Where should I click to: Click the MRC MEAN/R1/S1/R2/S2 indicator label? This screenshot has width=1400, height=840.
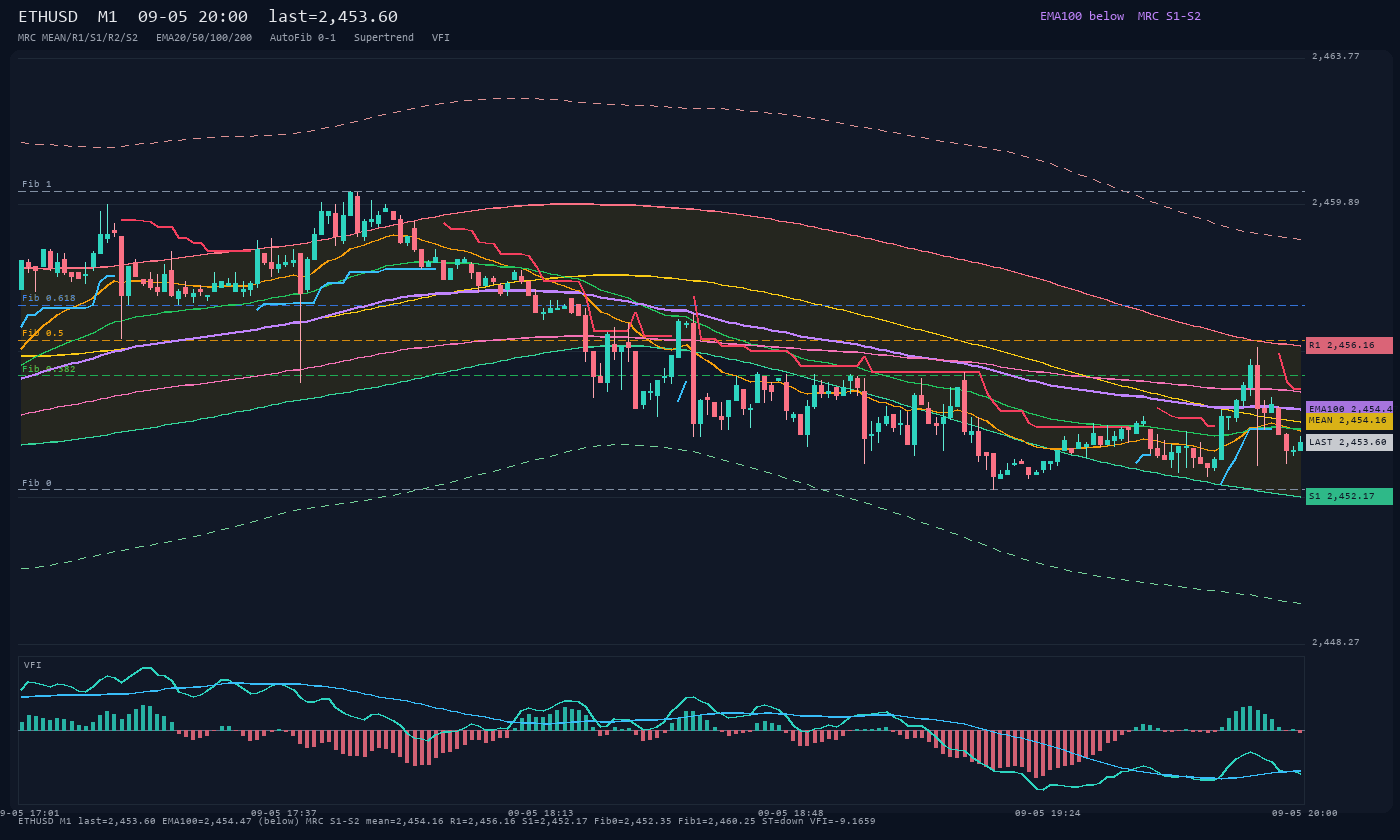78,37
